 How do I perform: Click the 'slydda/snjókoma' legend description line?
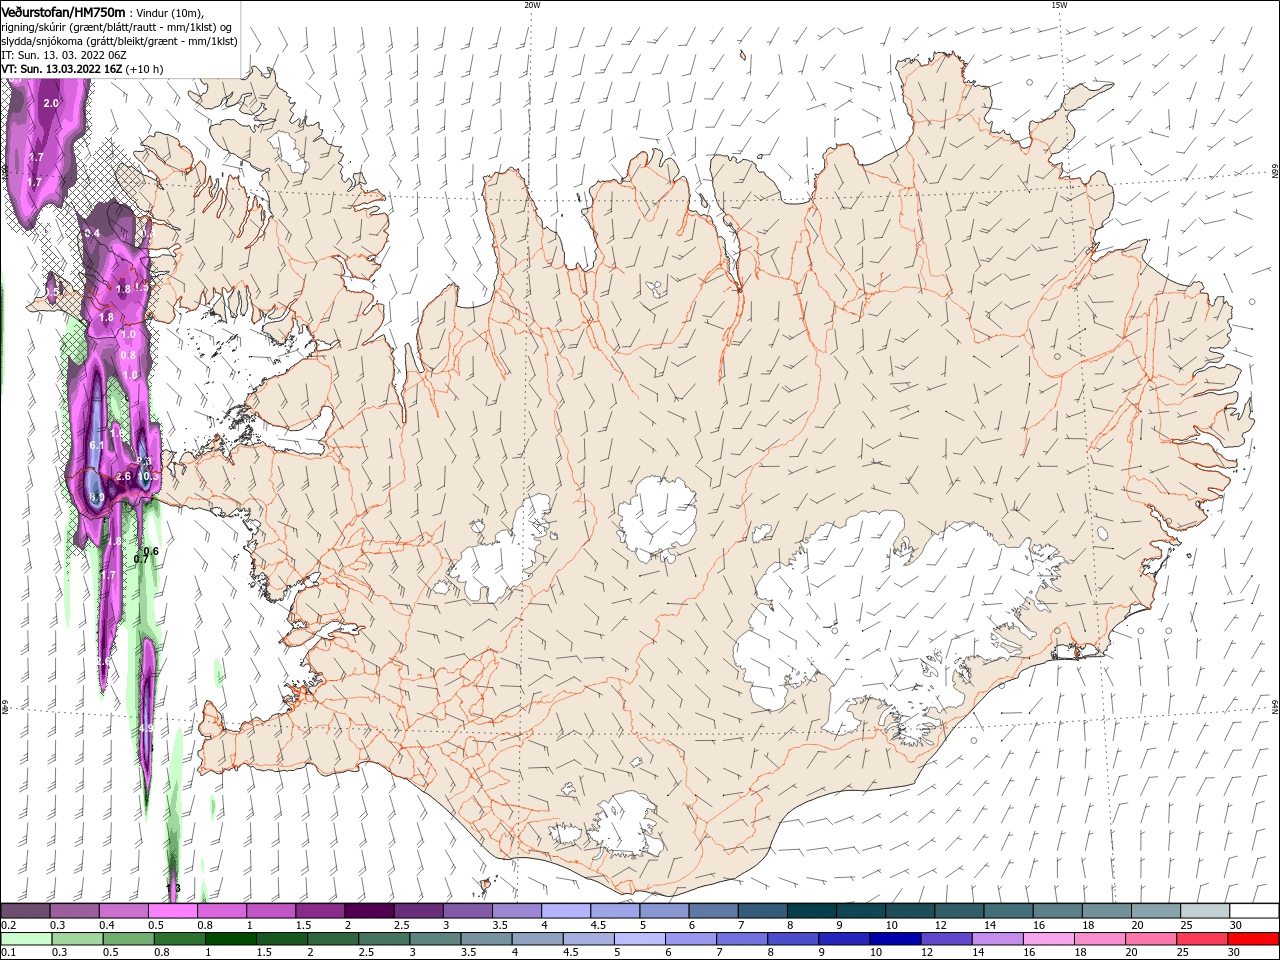[118, 41]
